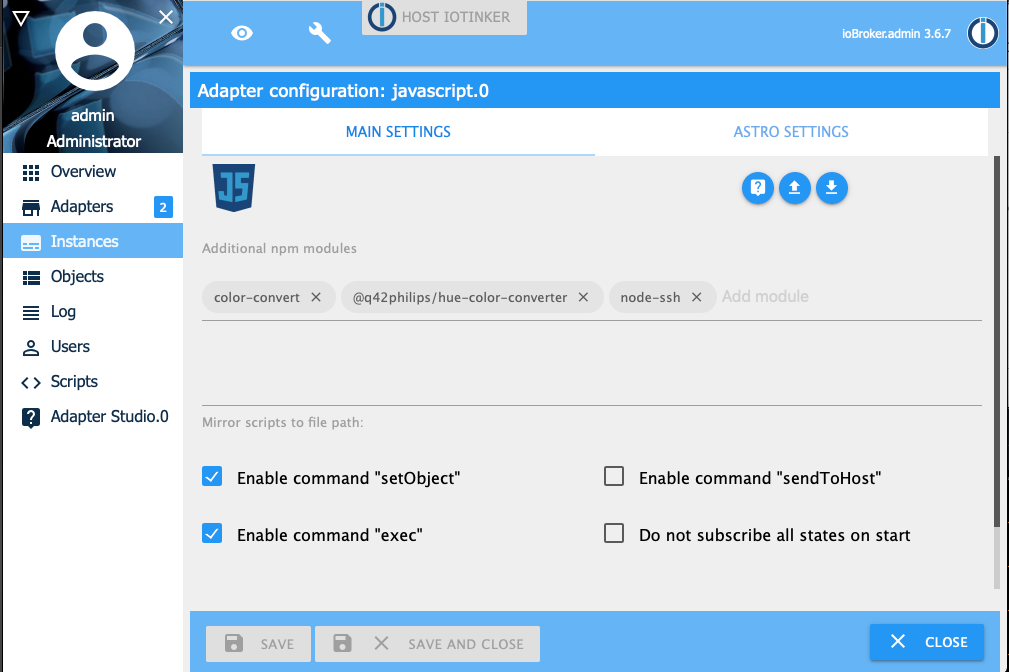This screenshot has height=672, width=1009.
Task: Open Objects in the sidebar
Action: coord(93,277)
